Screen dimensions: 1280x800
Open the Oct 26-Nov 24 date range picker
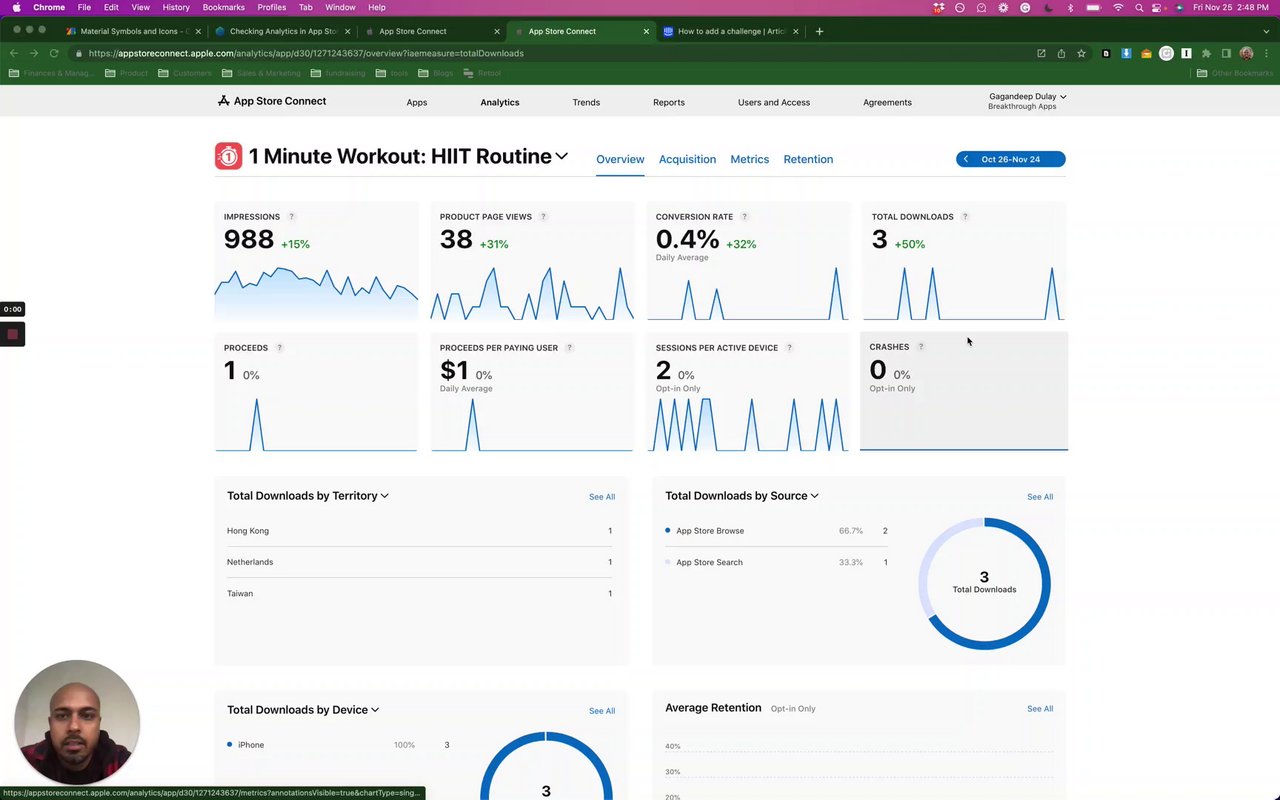[x=1011, y=159]
